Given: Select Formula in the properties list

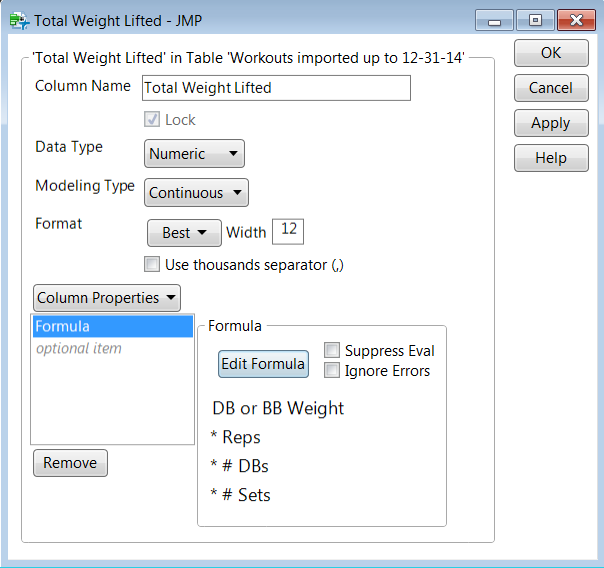Looking at the screenshot, I should click(112, 327).
